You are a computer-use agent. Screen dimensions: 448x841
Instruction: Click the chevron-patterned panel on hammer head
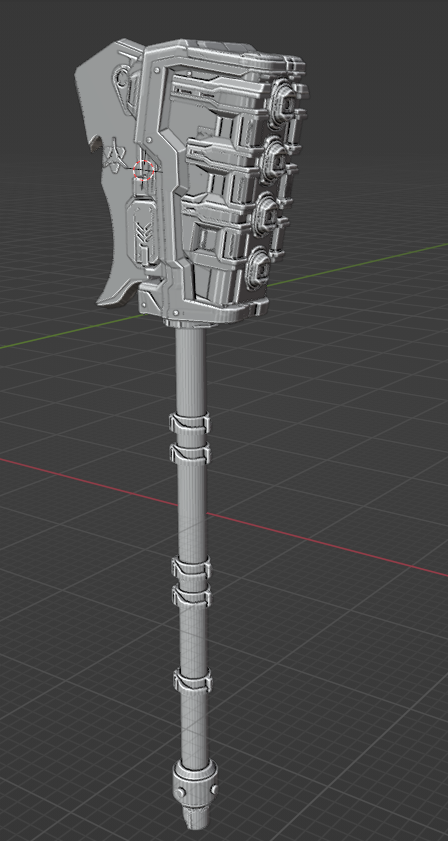click(142, 231)
